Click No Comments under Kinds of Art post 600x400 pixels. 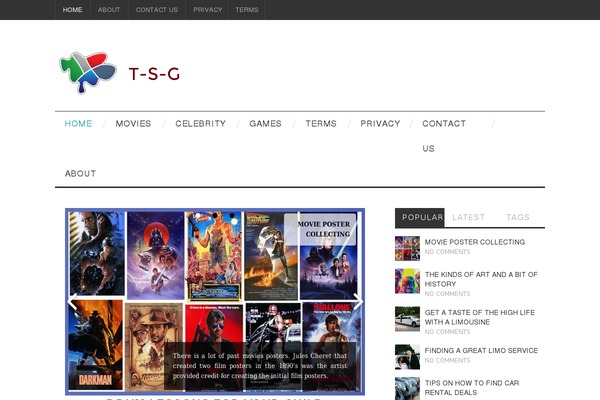(x=447, y=294)
